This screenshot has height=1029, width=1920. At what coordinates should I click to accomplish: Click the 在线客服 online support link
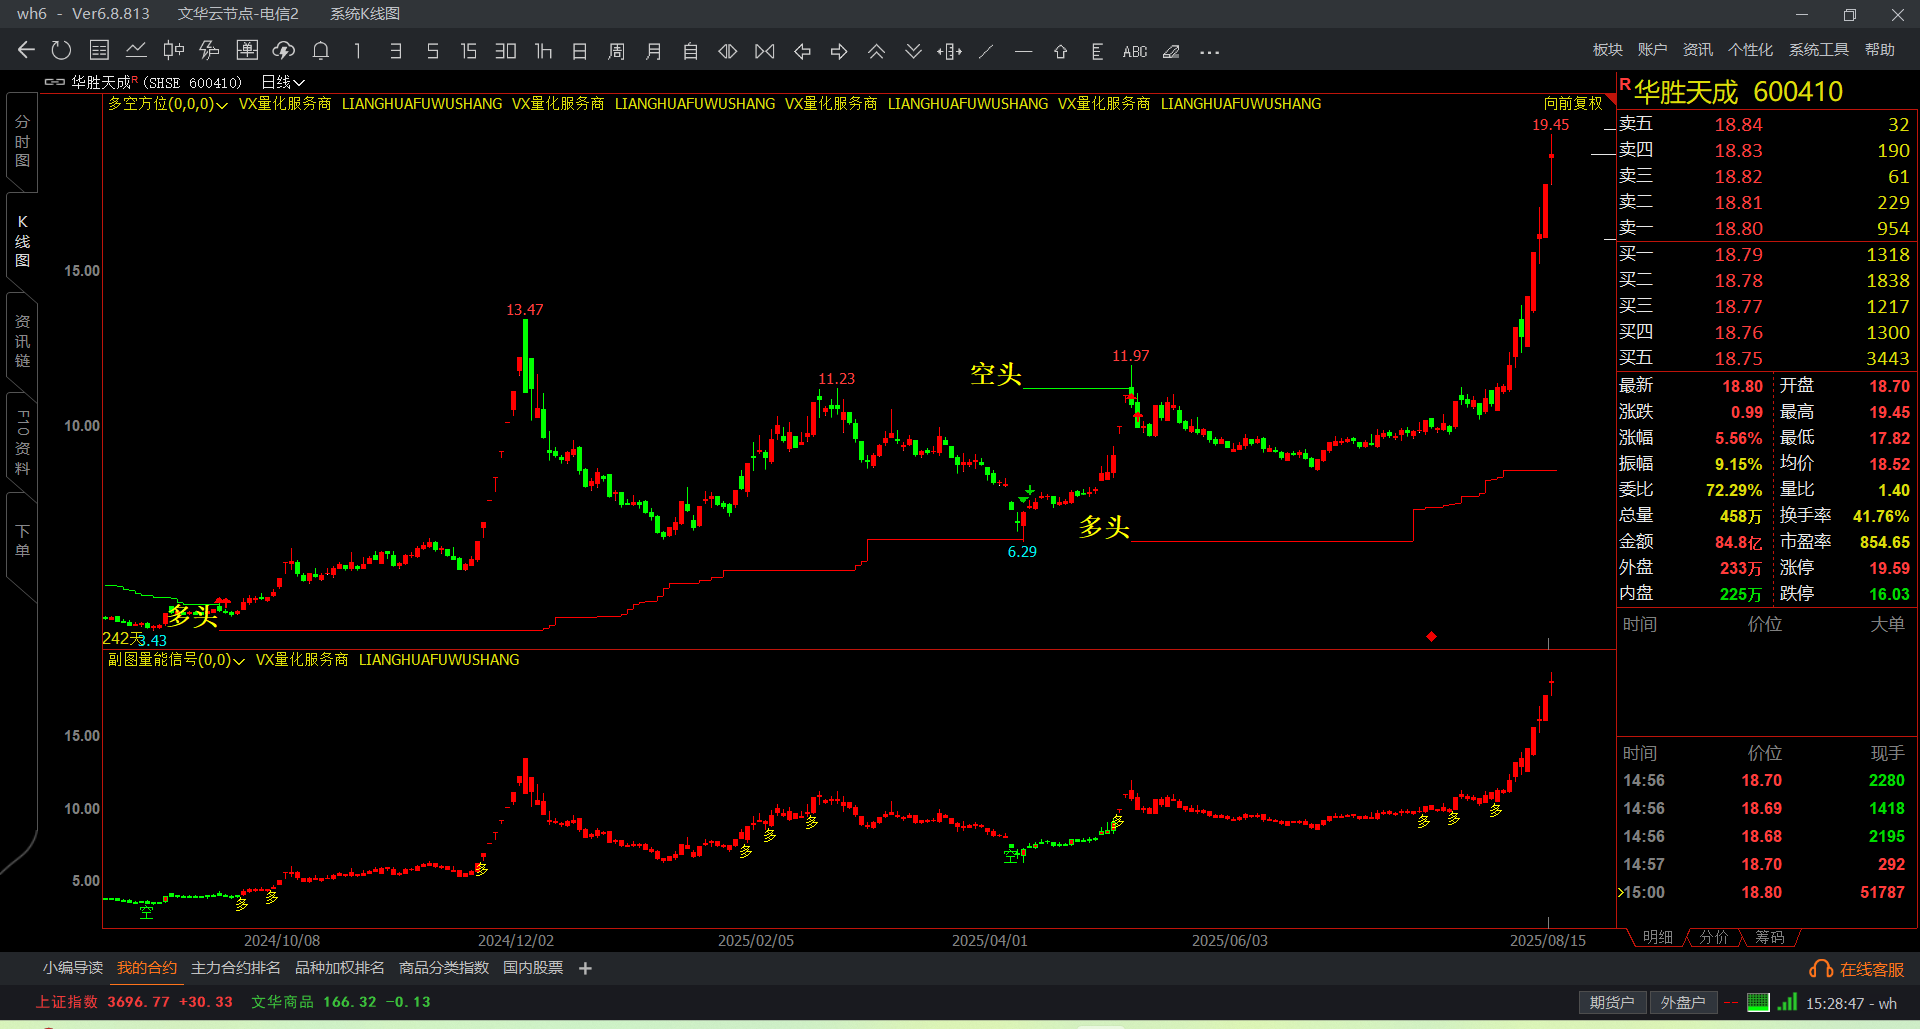click(1857, 969)
